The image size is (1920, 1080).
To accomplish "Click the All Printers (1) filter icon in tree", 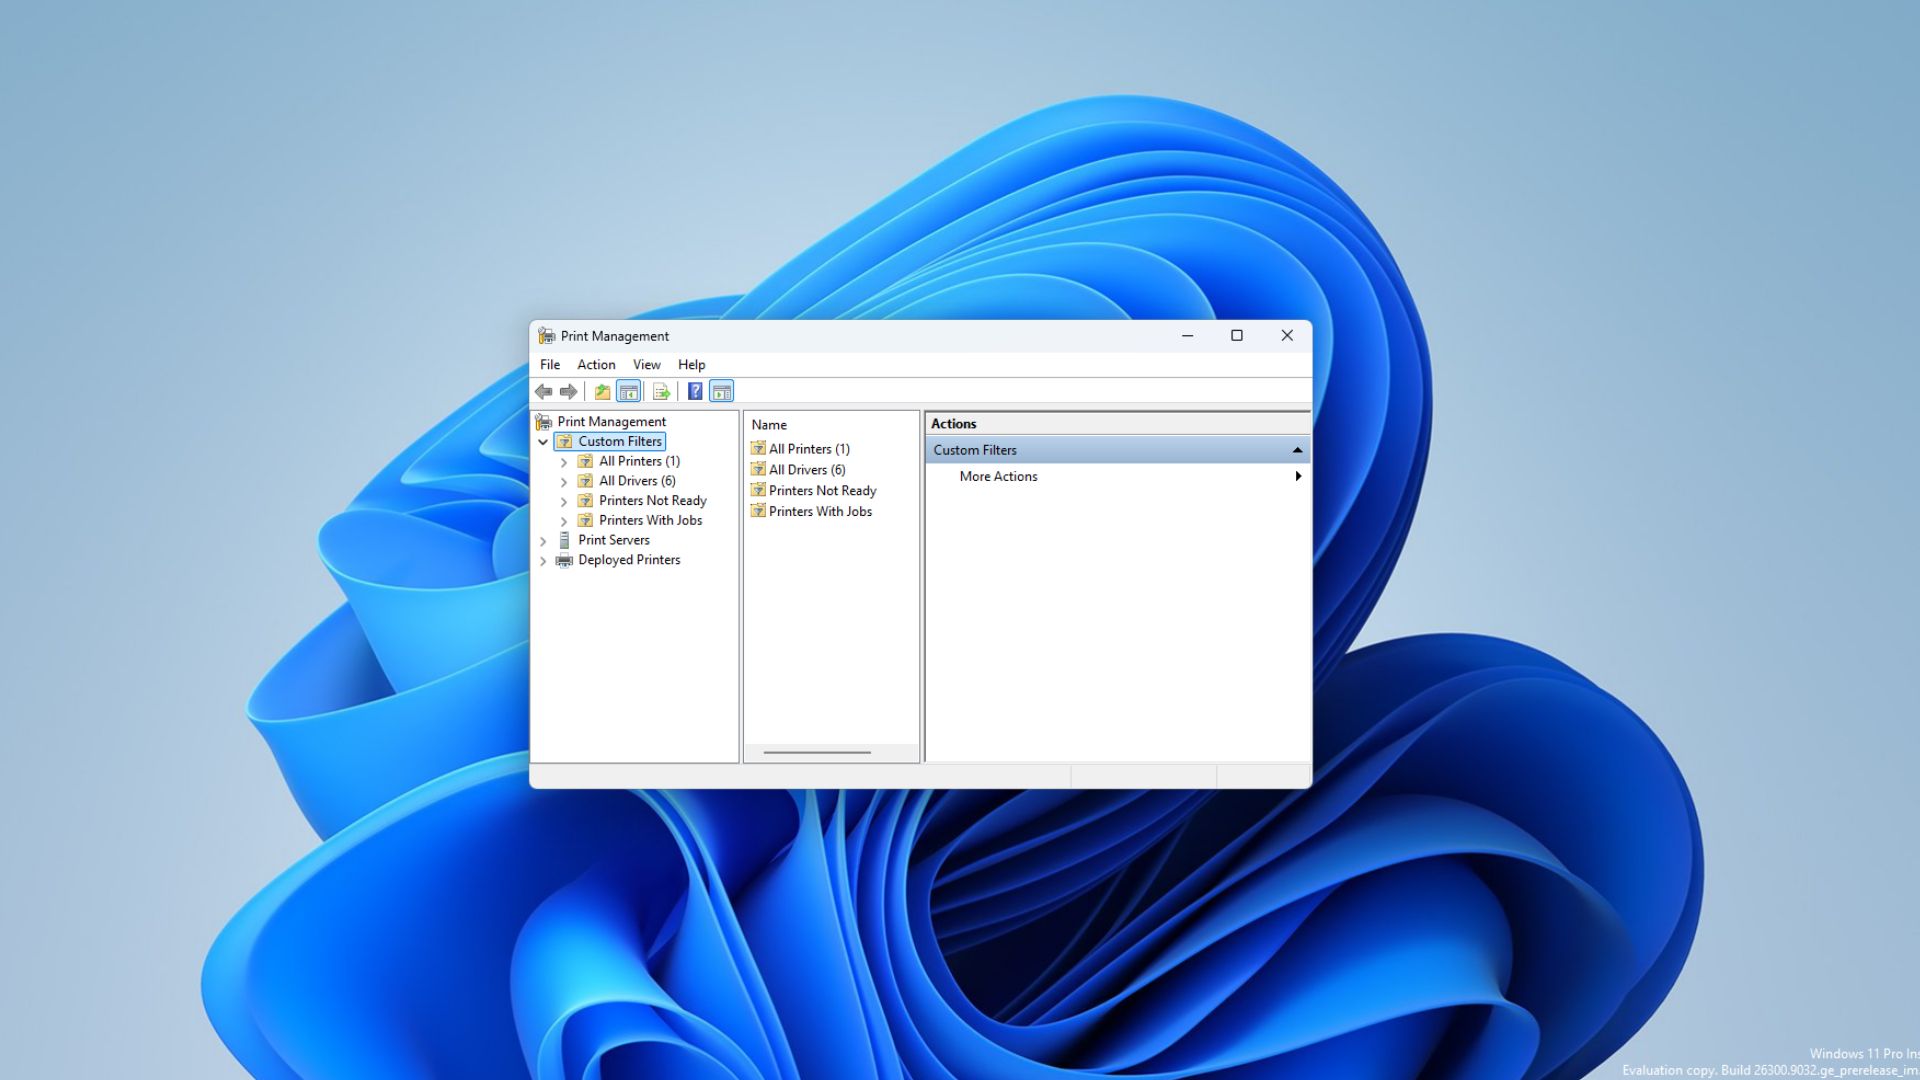I will 586,461.
